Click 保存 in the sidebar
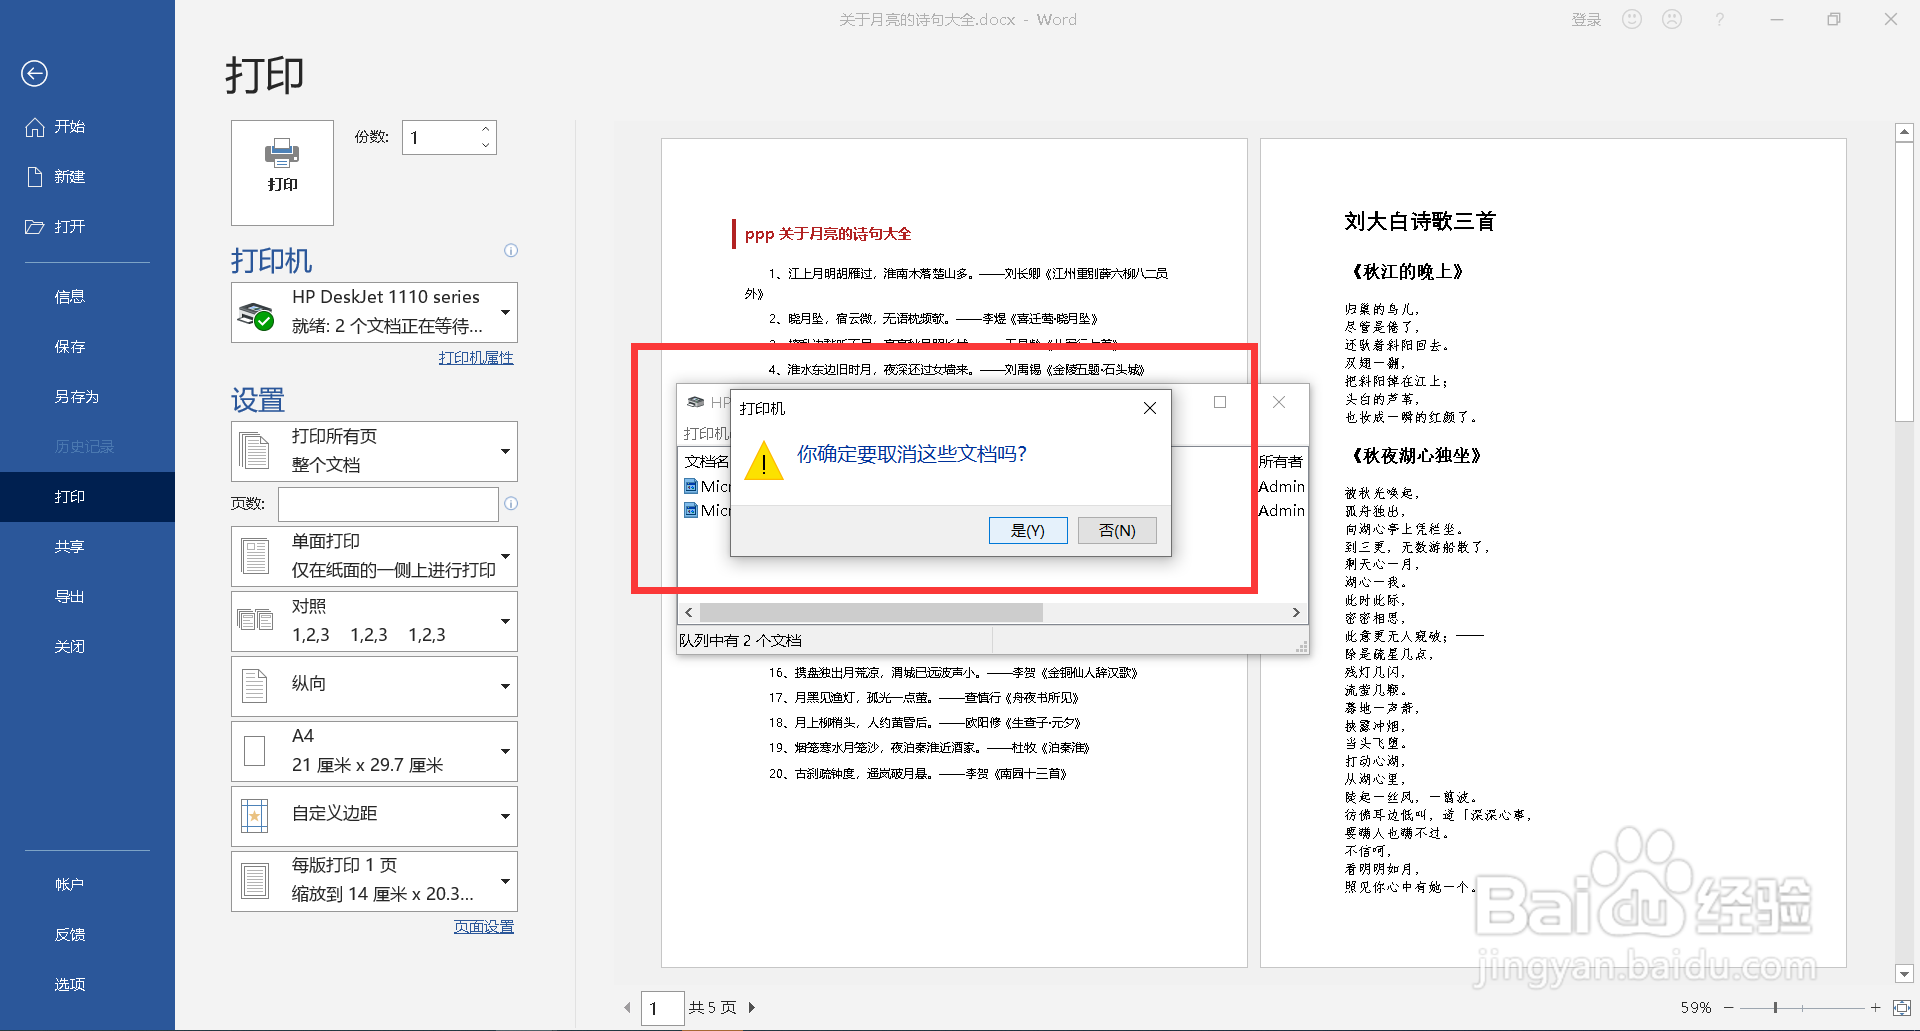1920x1031 pixels. coord(70,347)
